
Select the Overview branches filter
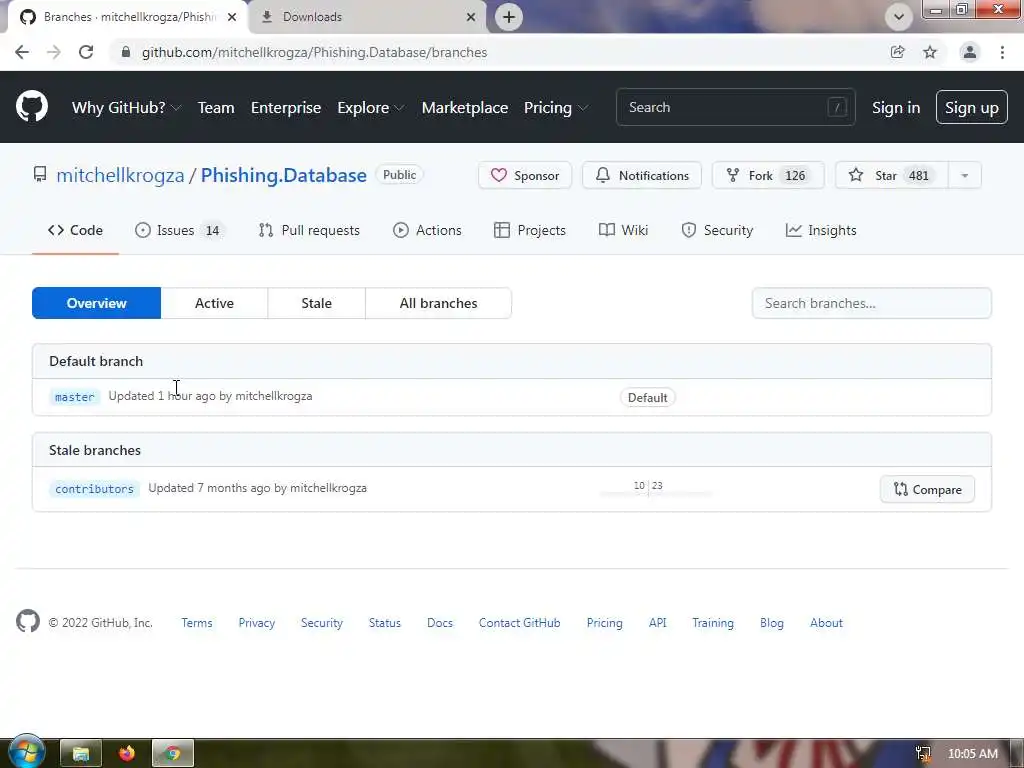coord(97,303)
